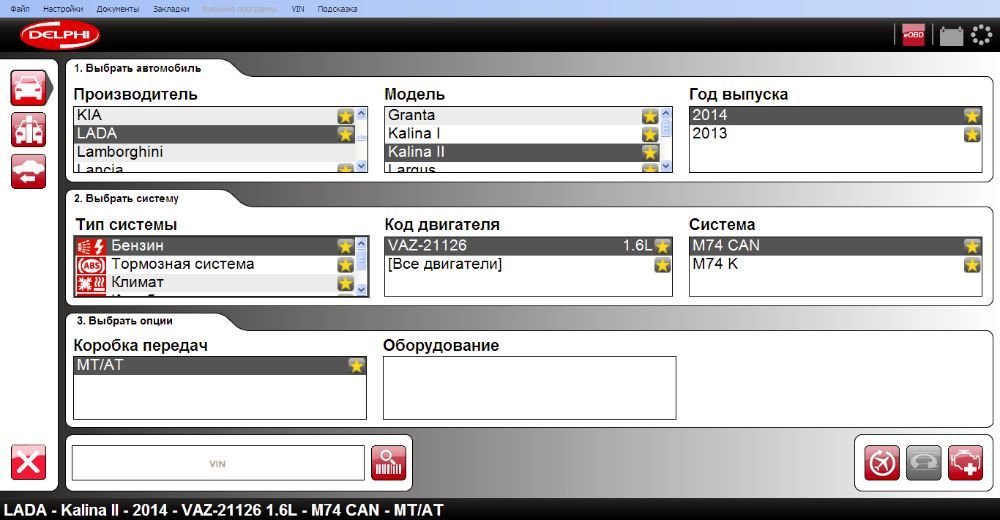Click the grey car scan button
This screenshot has height=520, width=1000.
tap(923, 463)
